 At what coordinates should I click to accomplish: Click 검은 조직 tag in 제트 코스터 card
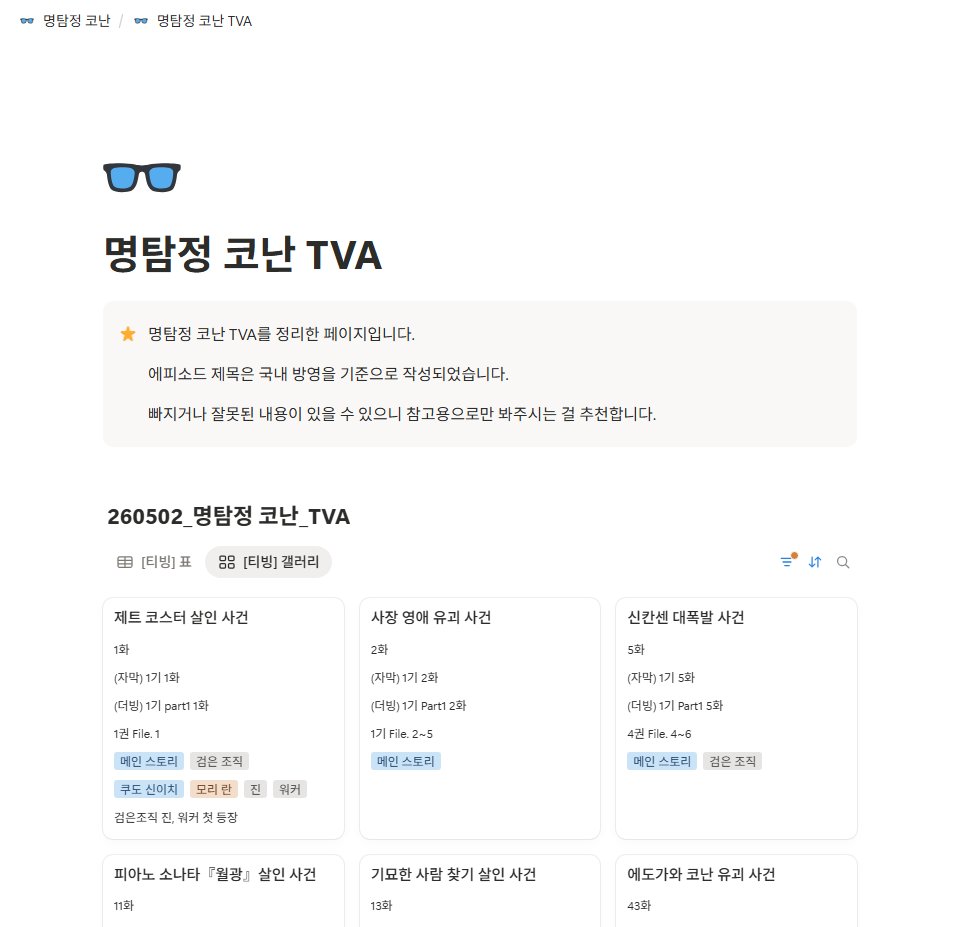point(219,761)
